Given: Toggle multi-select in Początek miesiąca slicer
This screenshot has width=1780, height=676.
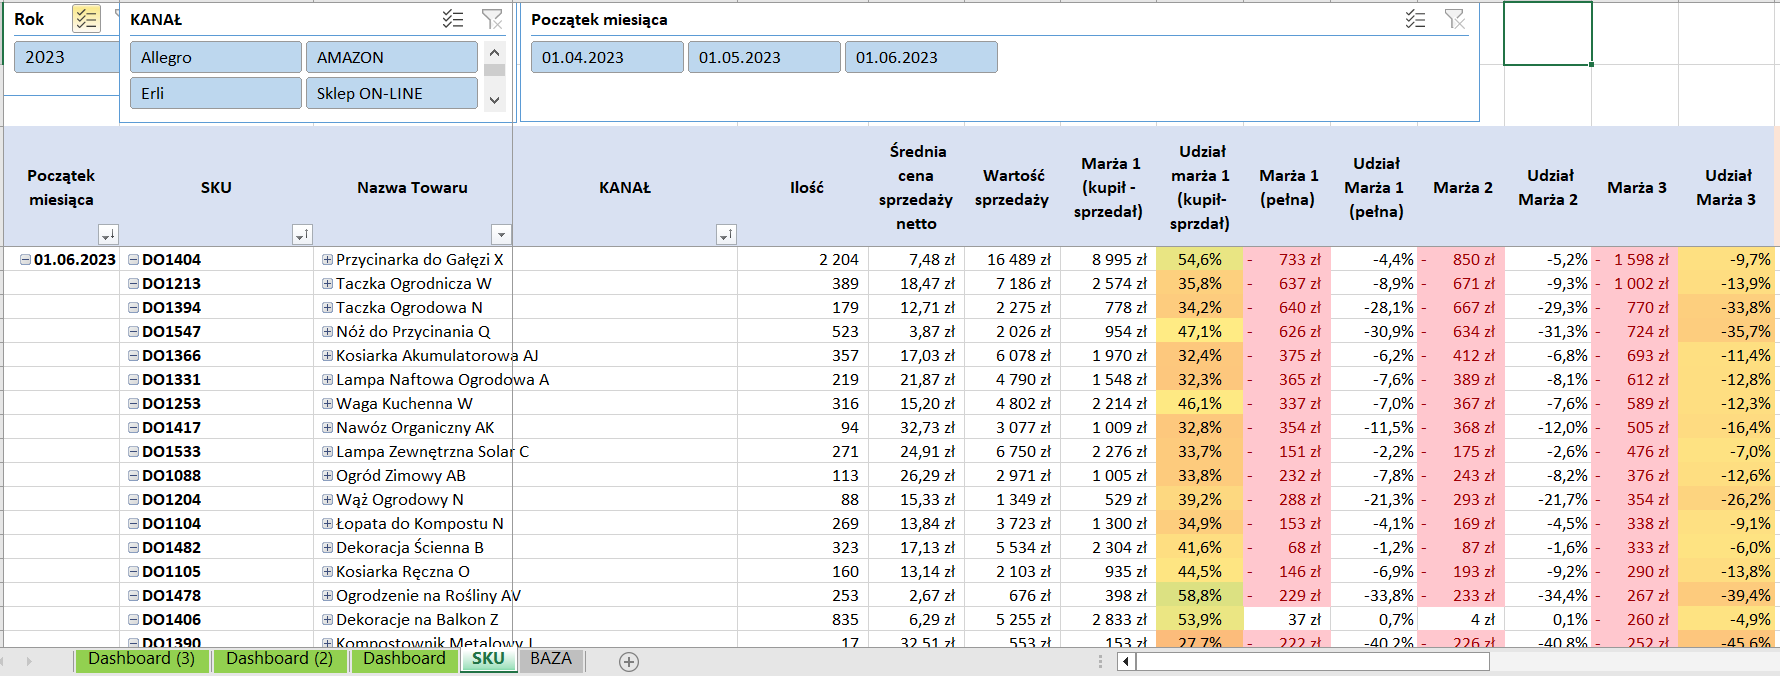Looking at the screenshot, I should [x=1415, y=19].
